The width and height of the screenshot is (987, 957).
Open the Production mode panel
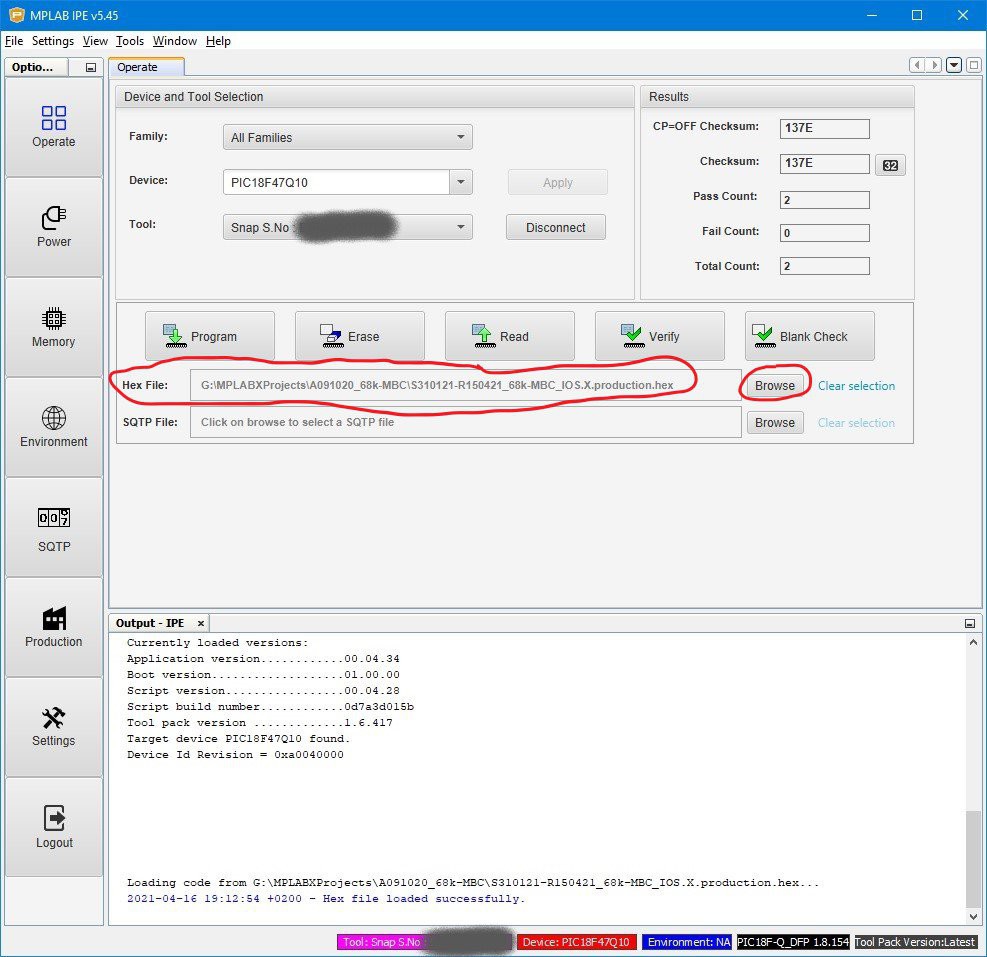[54, 628]
